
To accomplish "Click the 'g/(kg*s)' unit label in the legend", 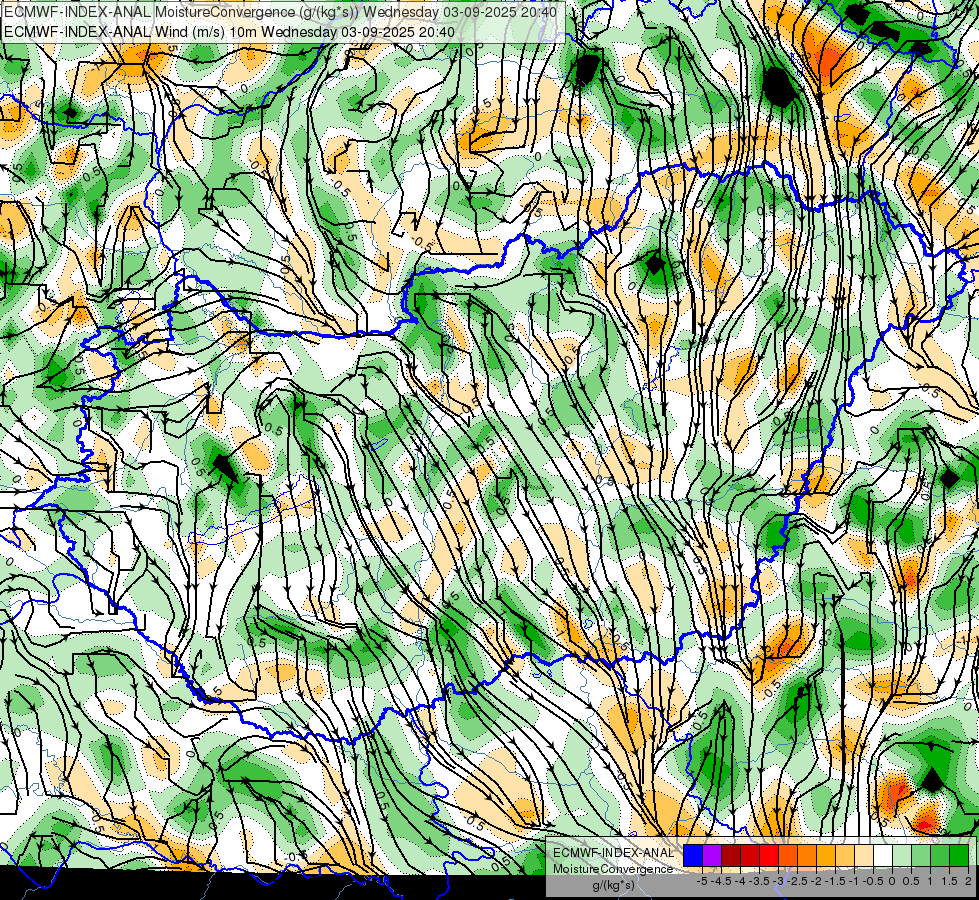I will click(x=613, y=885).
